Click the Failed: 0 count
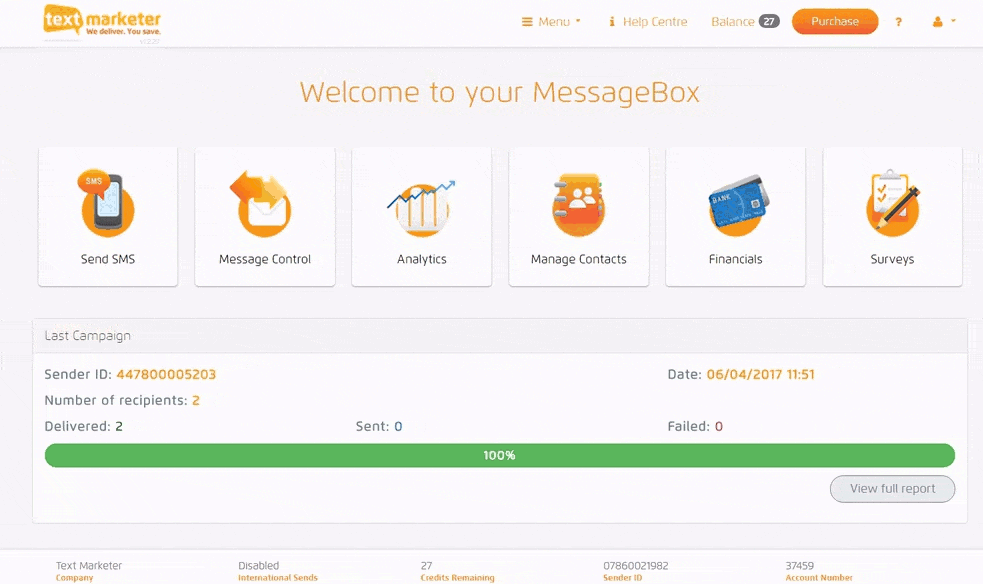 pyautogui.click(x=695, y=427)
